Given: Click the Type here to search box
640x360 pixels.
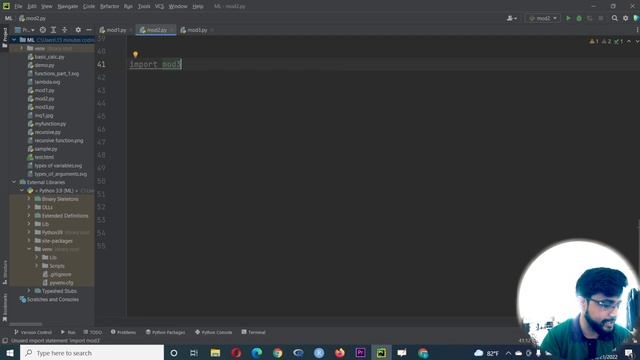Looking at the screenshot, I should 92,353.
